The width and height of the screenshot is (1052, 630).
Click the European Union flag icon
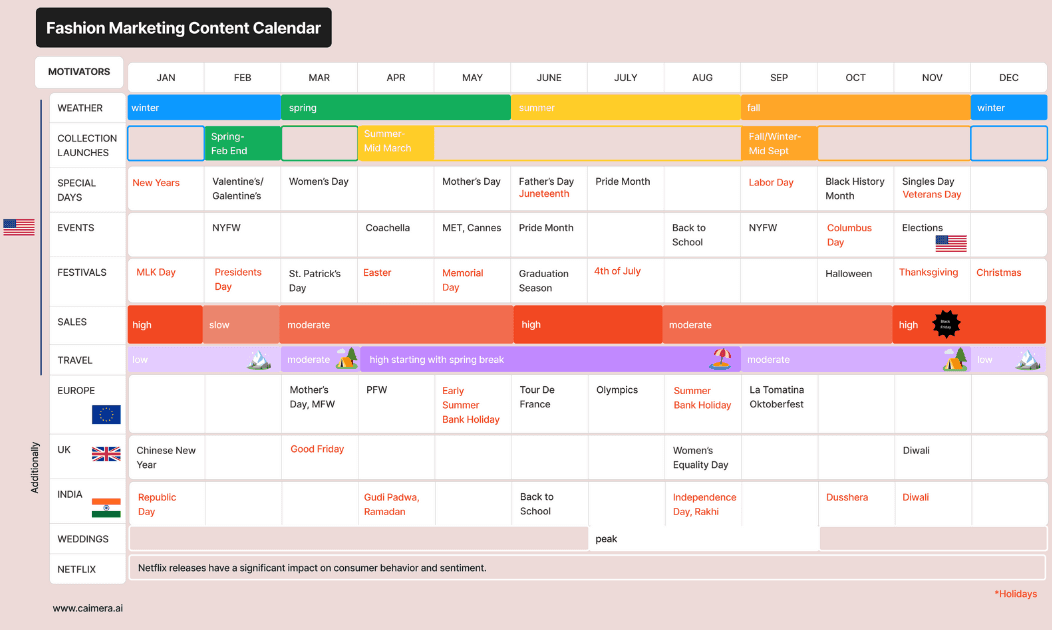coord(106,415)
